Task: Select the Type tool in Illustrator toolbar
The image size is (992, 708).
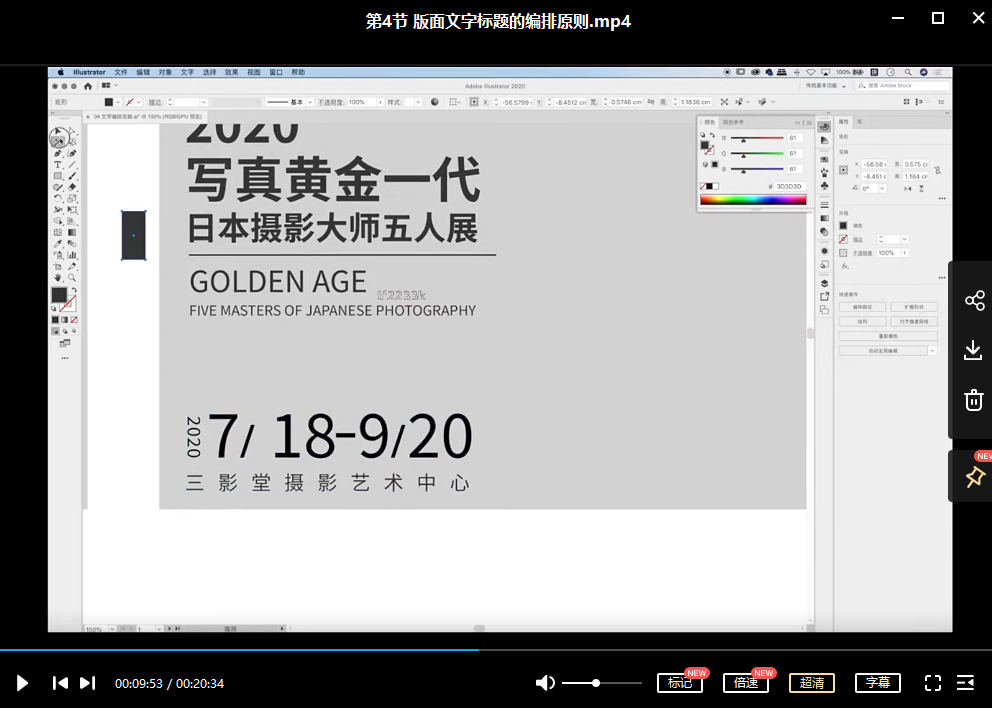Action: coord(58,165)
